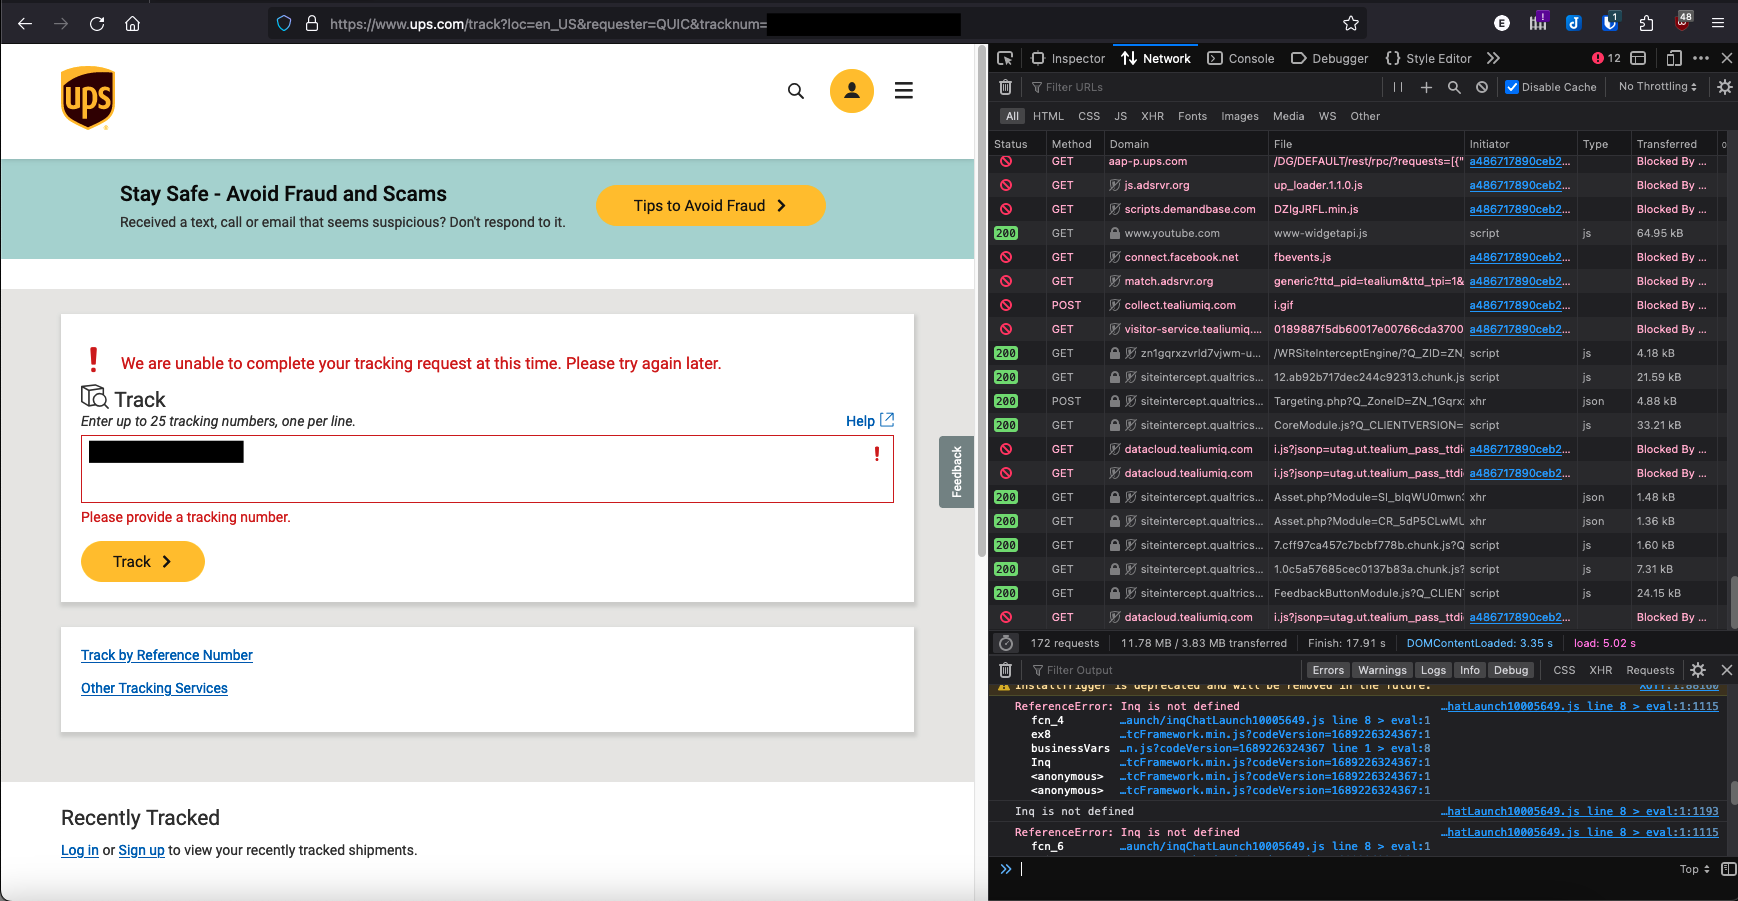Click the UPS account profile icon
1738x901 pixels.
click(851, 90)
